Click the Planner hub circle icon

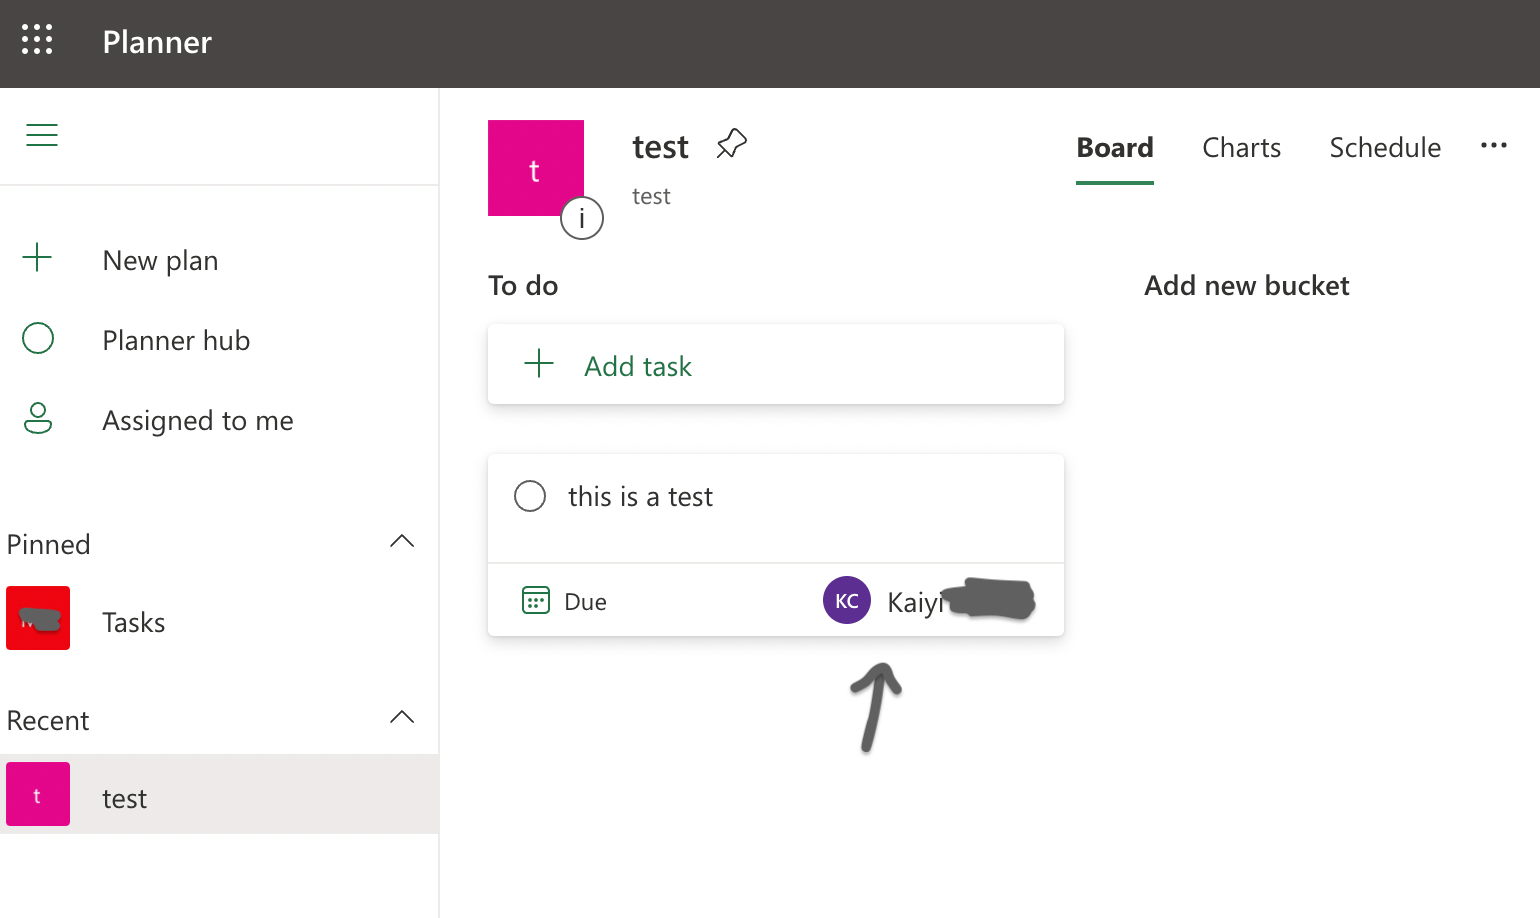click(x=38, y=338)
